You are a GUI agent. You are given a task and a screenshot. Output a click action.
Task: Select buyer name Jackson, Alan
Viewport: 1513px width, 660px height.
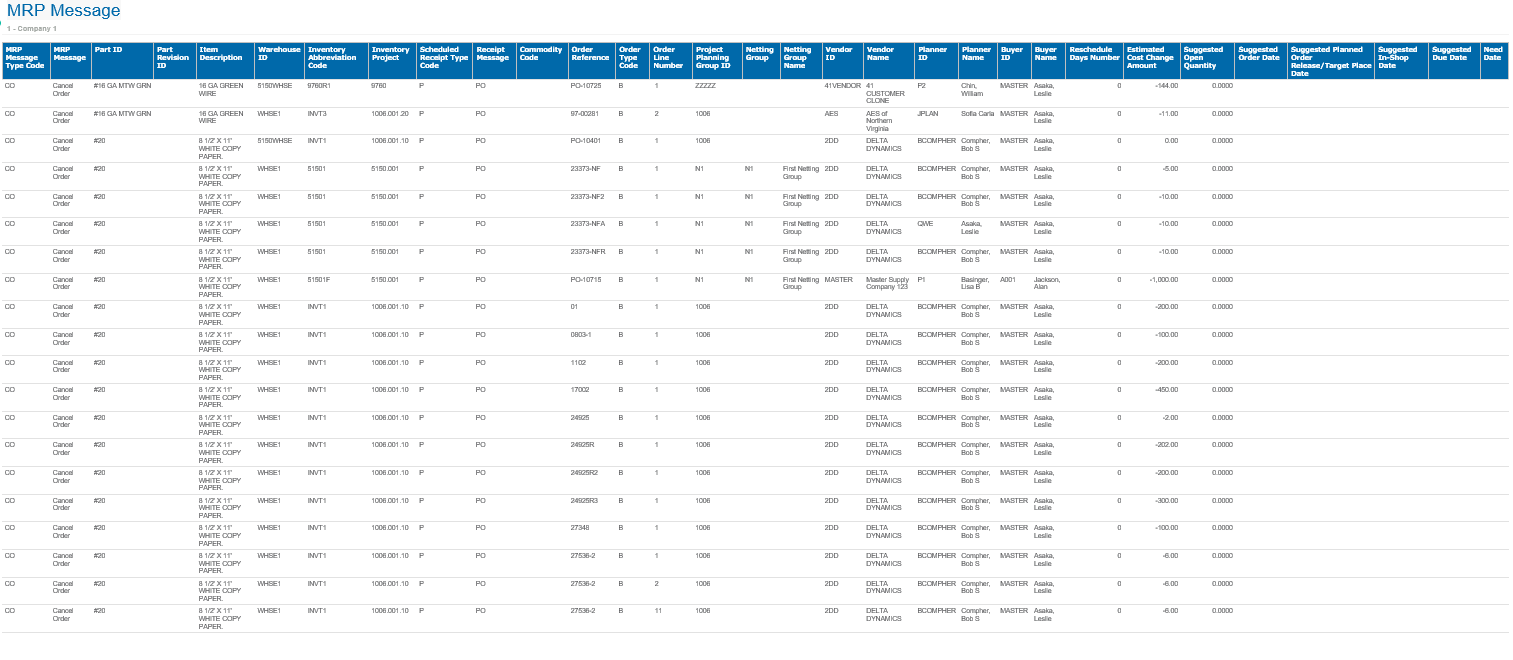(x=1047, y=284)
